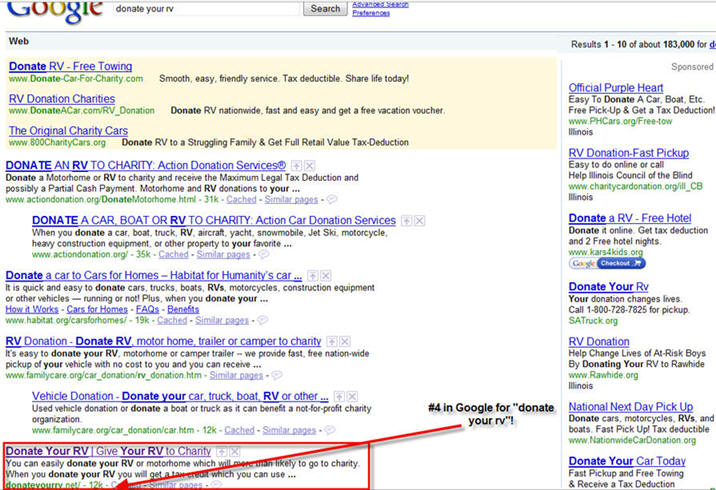Click the green URL 'www.PHCars.org/Free-tow'
The width and height of the screenshot is (716, 490).
pos(620,121)
